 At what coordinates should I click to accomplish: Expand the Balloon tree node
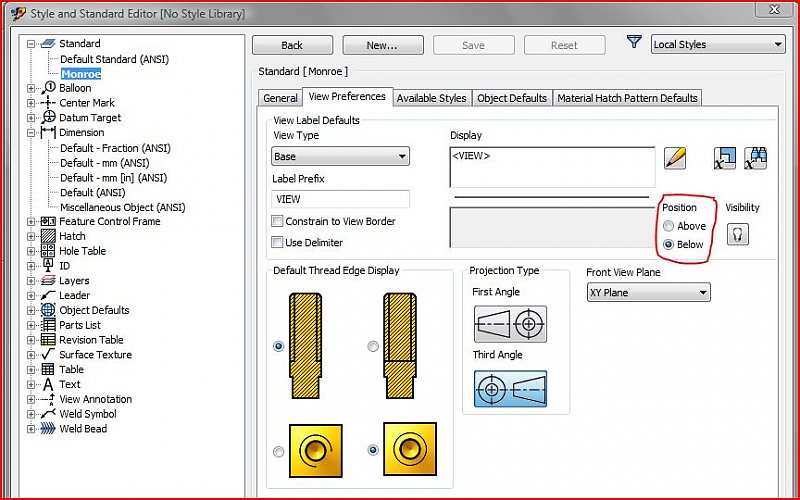[31, 88]
